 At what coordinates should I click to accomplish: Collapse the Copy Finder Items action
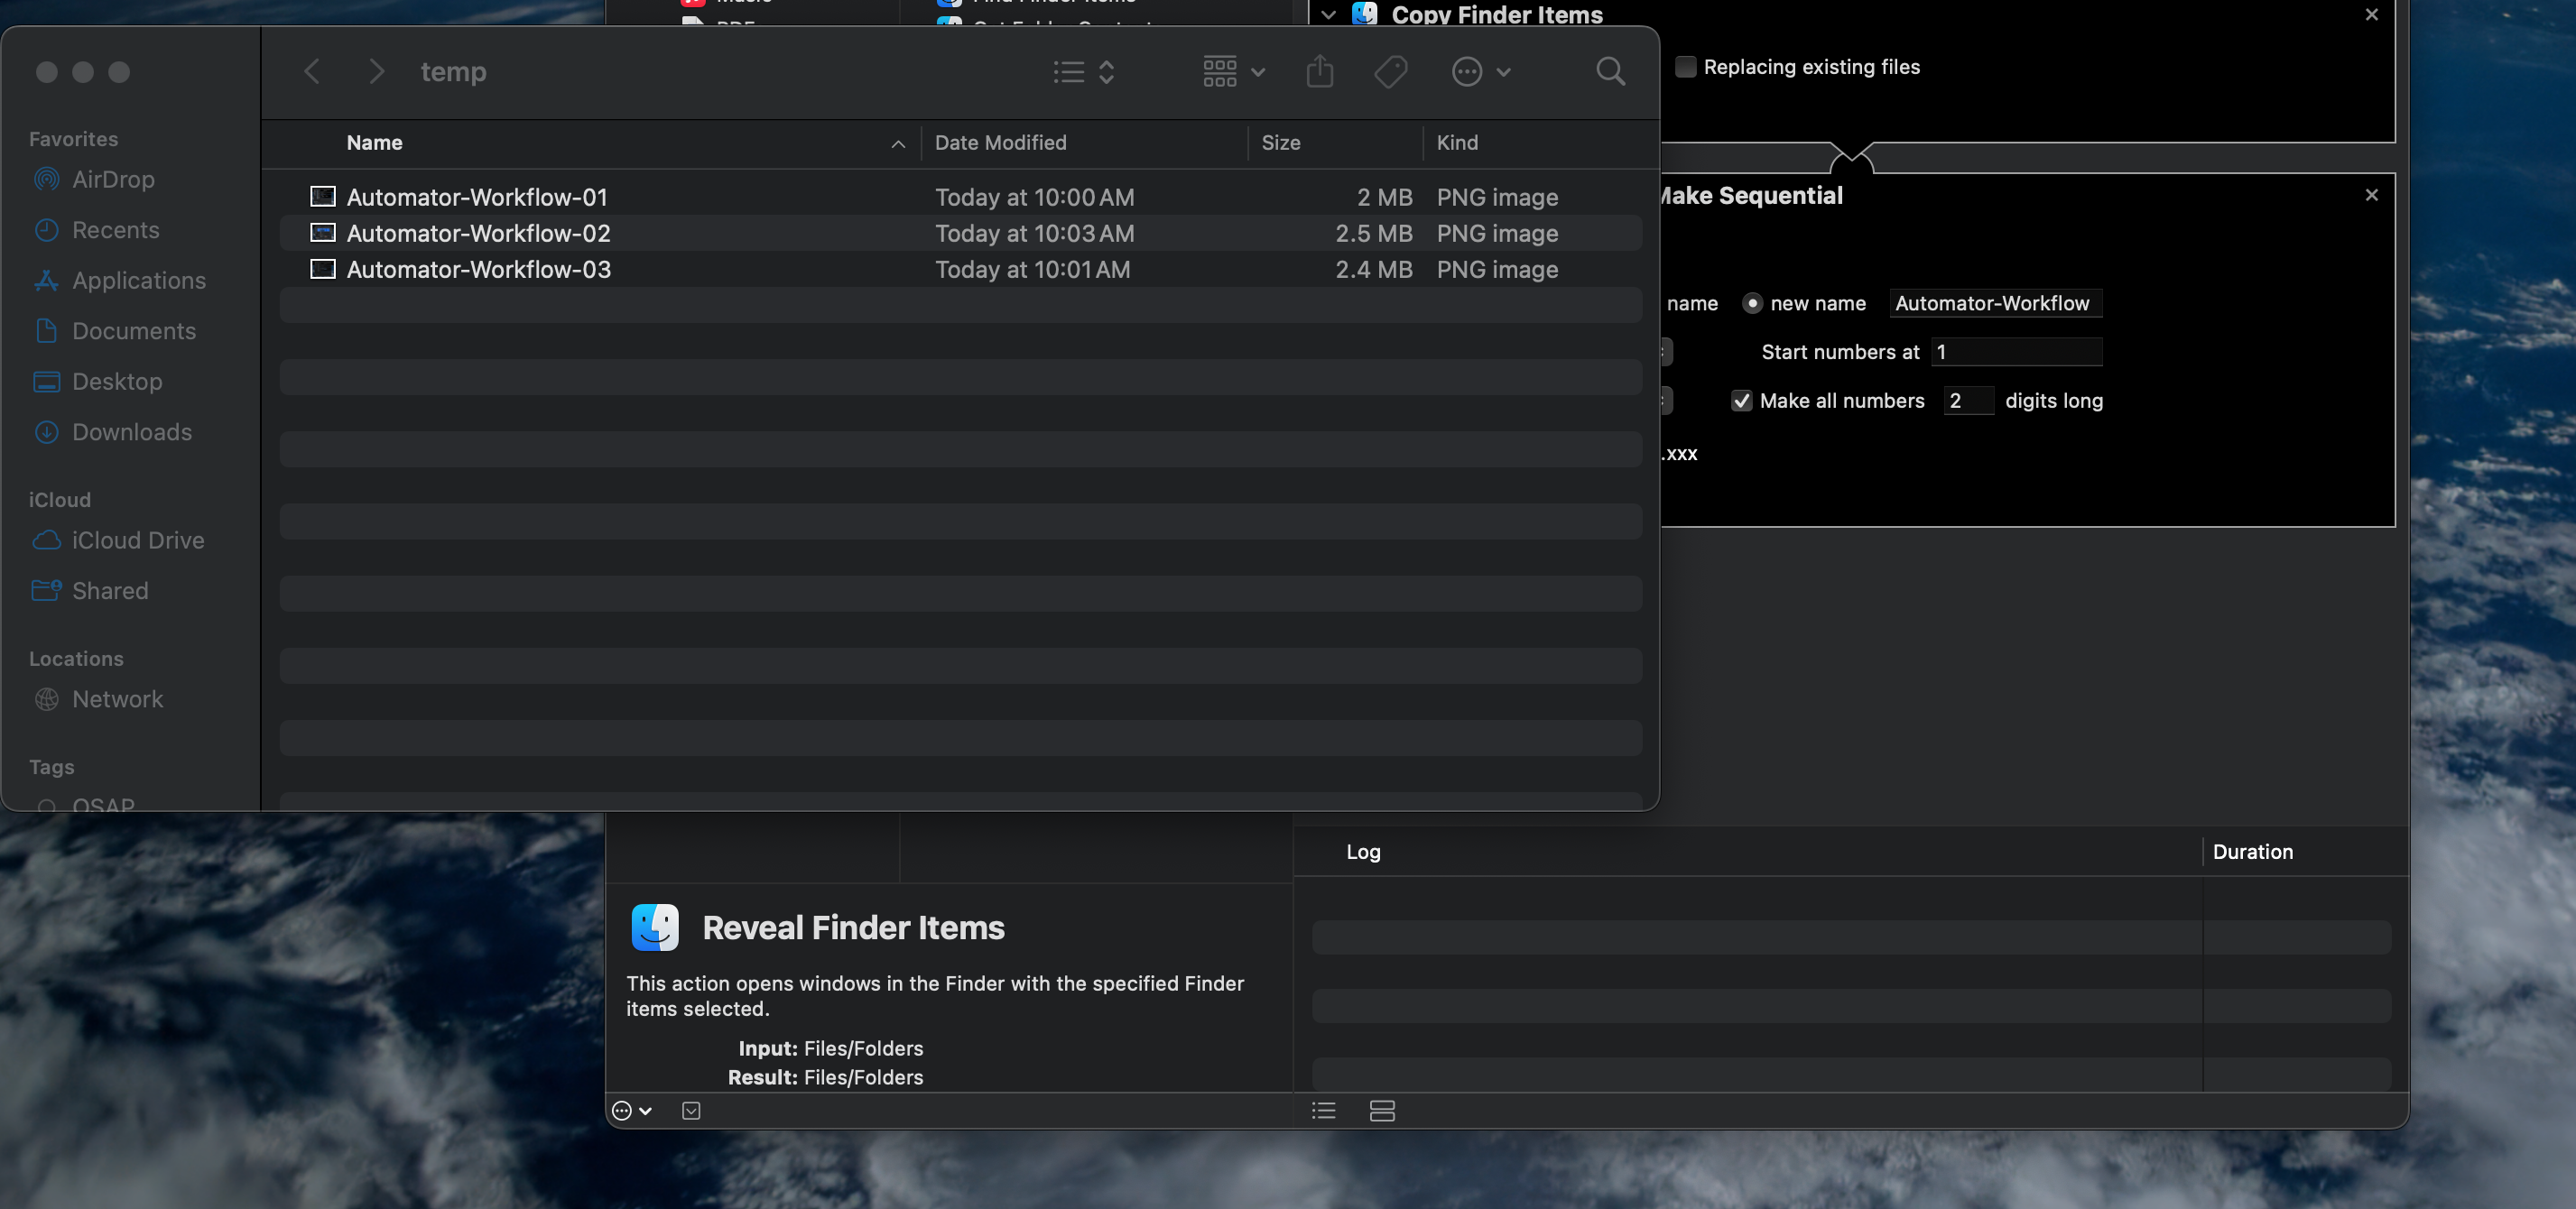pos(1328,14)
